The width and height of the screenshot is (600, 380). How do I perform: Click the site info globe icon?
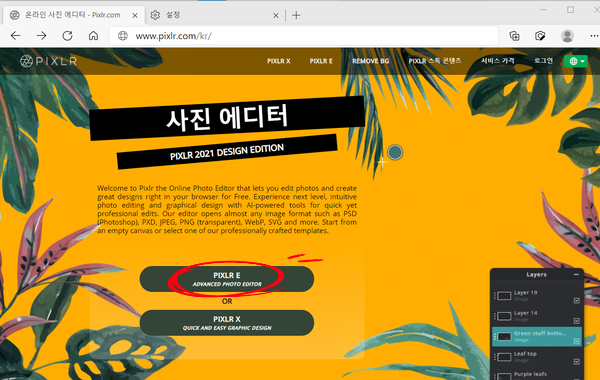[123, 36]
